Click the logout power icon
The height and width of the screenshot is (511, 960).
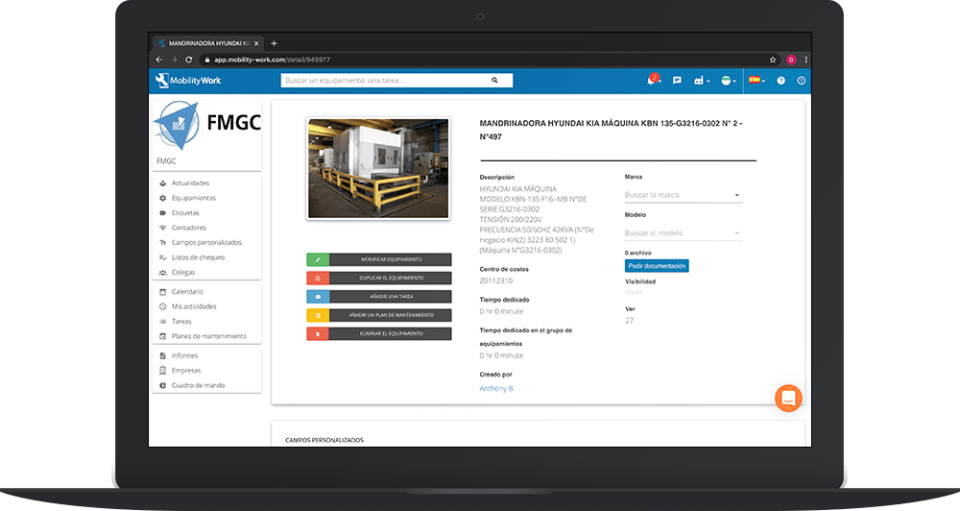801,80
